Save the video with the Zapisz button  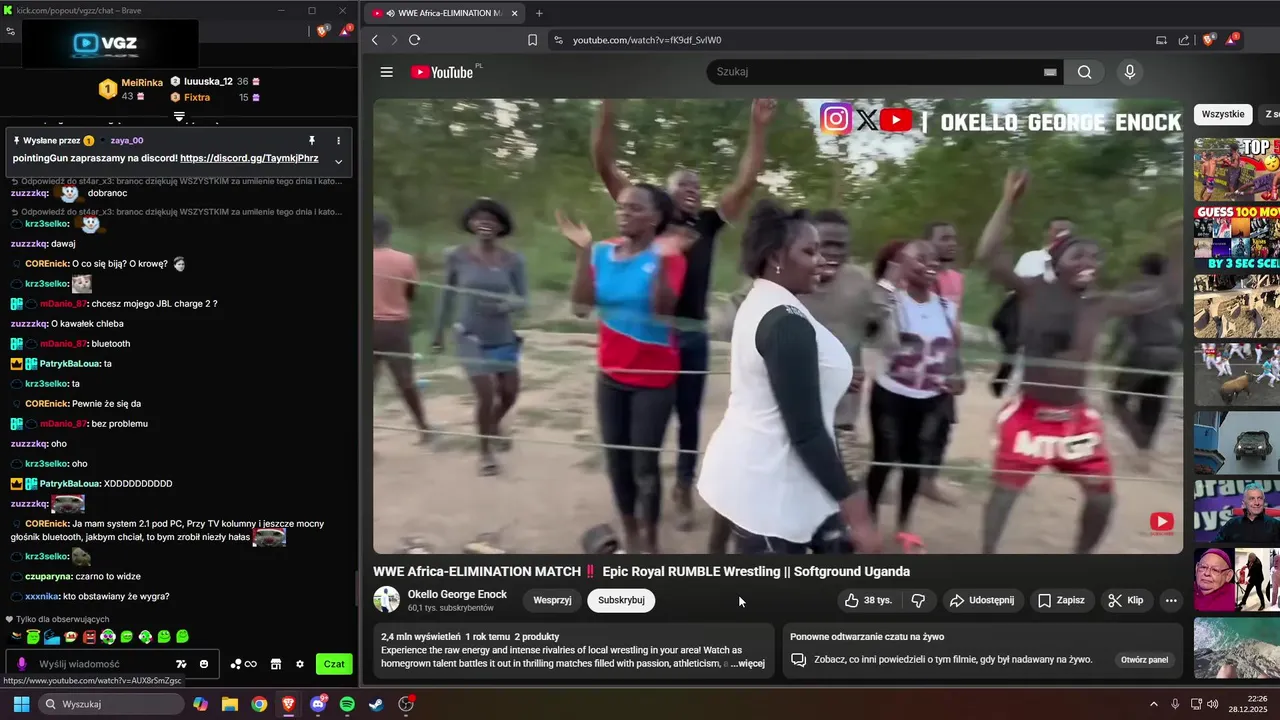pyautogui.click(x=1060, y=600)
